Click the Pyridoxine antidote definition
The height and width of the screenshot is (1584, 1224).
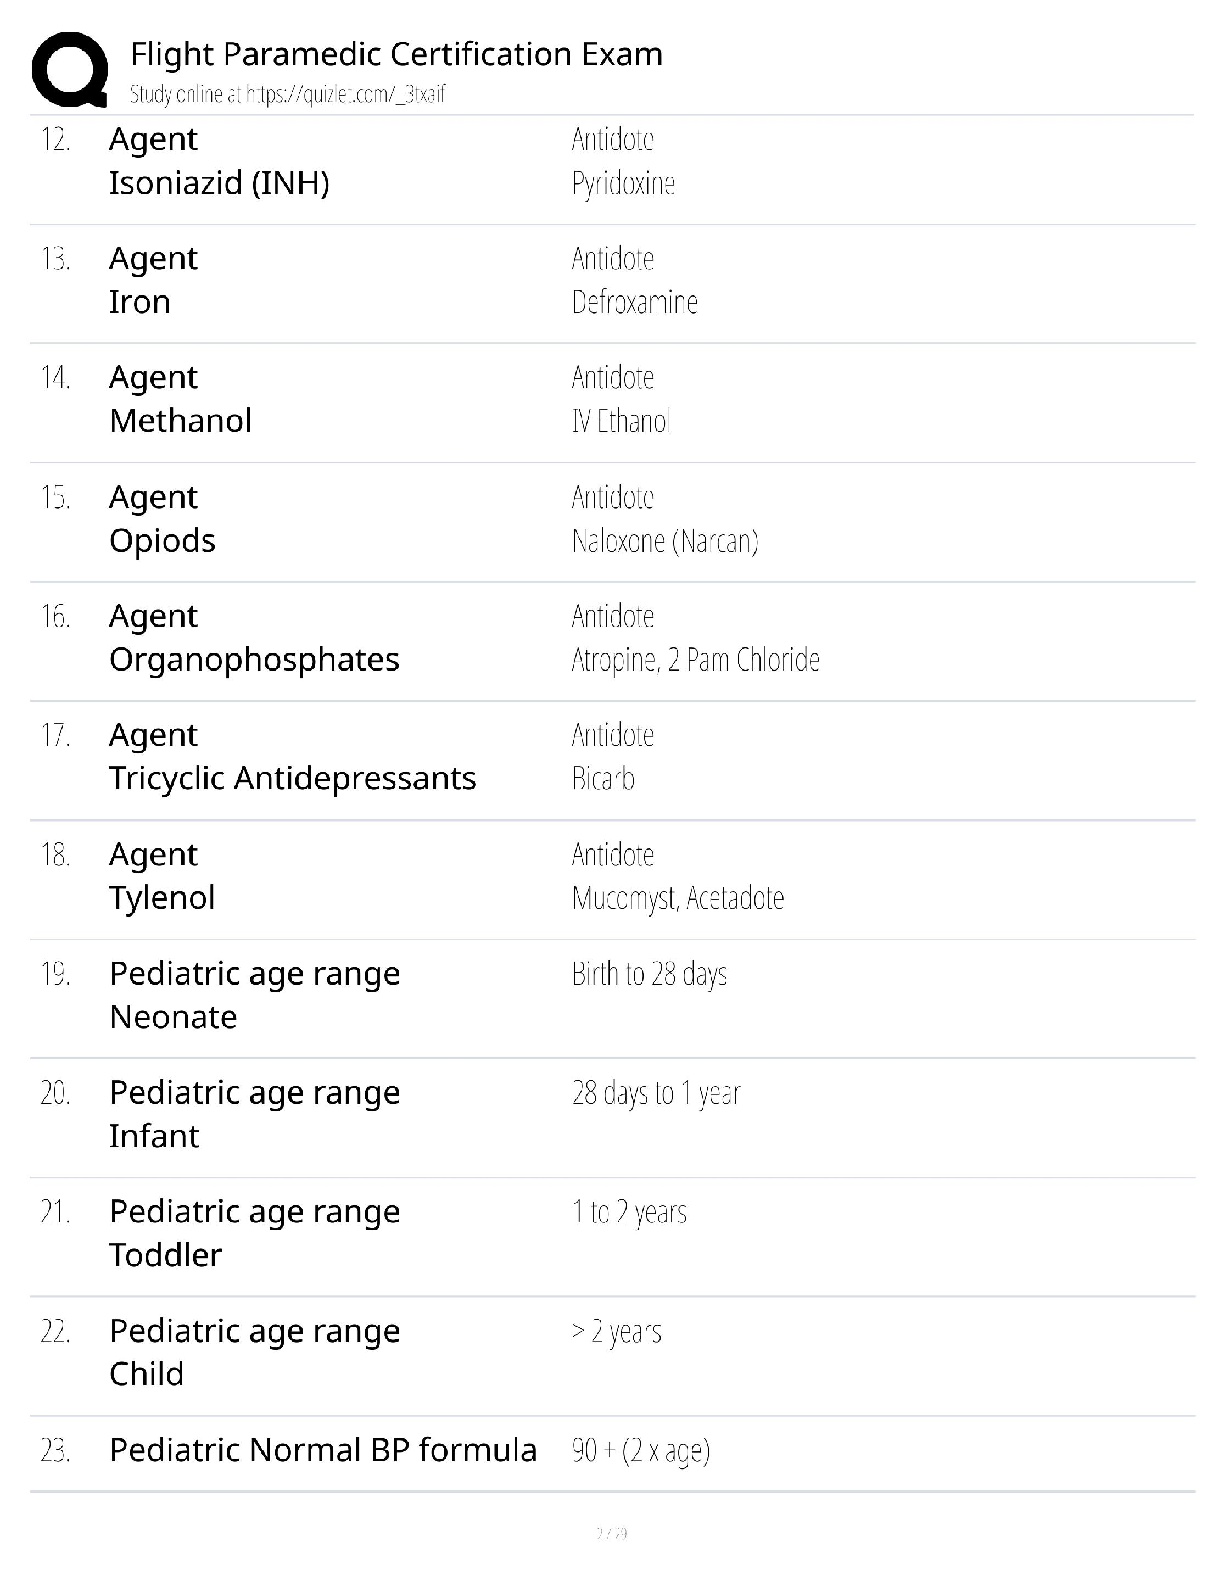click(x=623, y=184)
